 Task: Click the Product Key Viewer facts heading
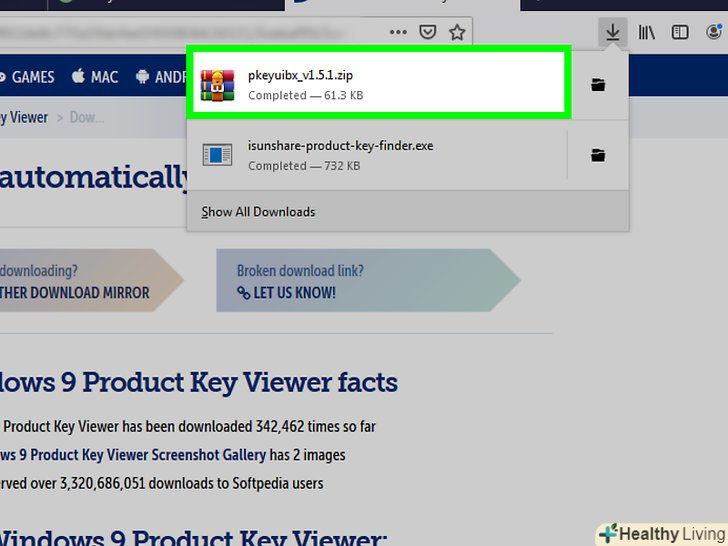[199, 383]
